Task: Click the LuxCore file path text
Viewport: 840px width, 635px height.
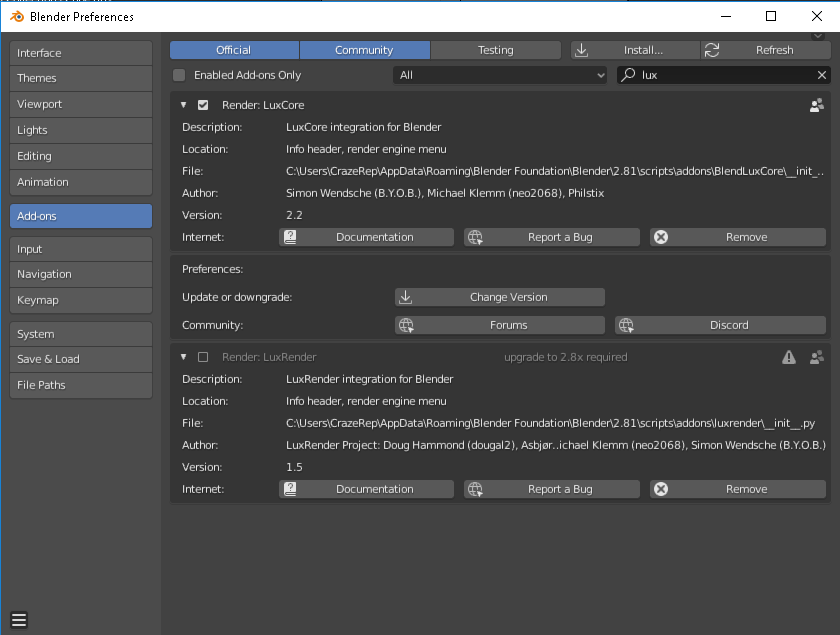Action: click(554, 171)
